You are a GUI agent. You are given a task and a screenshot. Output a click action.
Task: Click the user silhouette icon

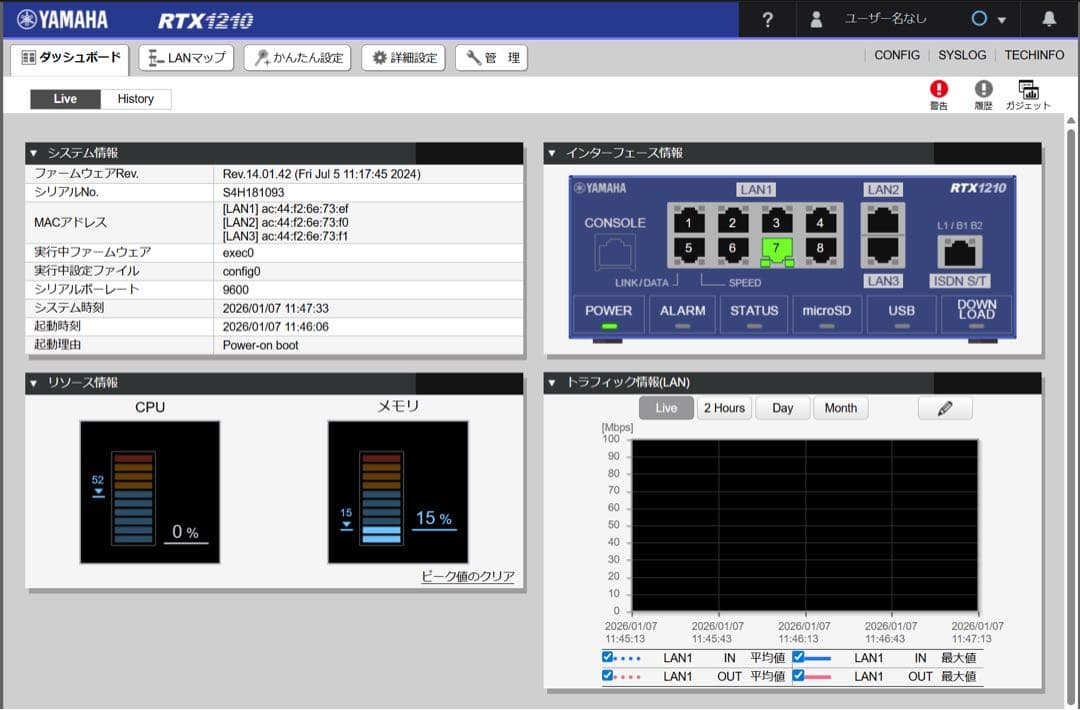point(817,20)
